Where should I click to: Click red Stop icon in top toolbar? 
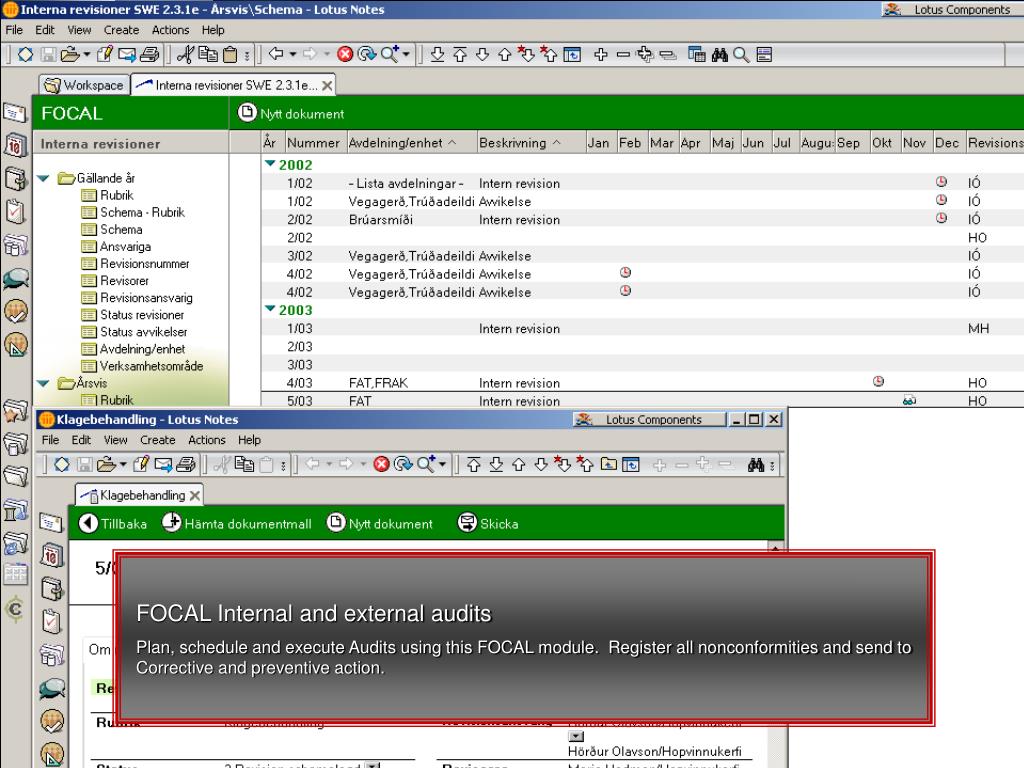coord(345,54)
